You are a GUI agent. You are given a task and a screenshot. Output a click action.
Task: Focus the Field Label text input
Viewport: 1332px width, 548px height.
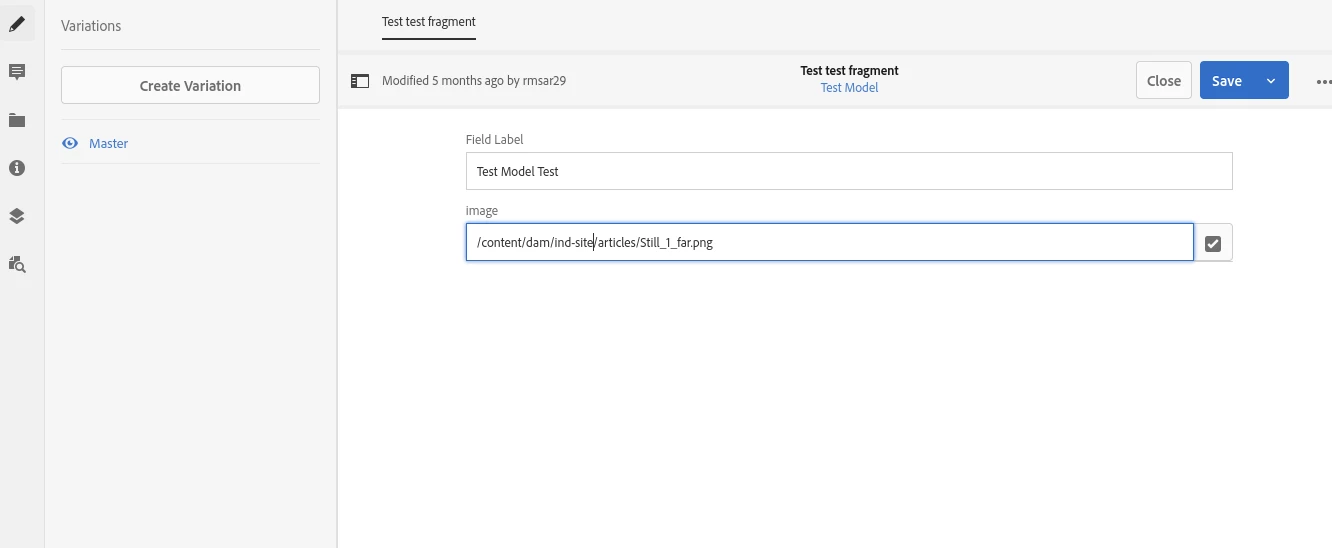pyautogui.click(x=849, y=171)
